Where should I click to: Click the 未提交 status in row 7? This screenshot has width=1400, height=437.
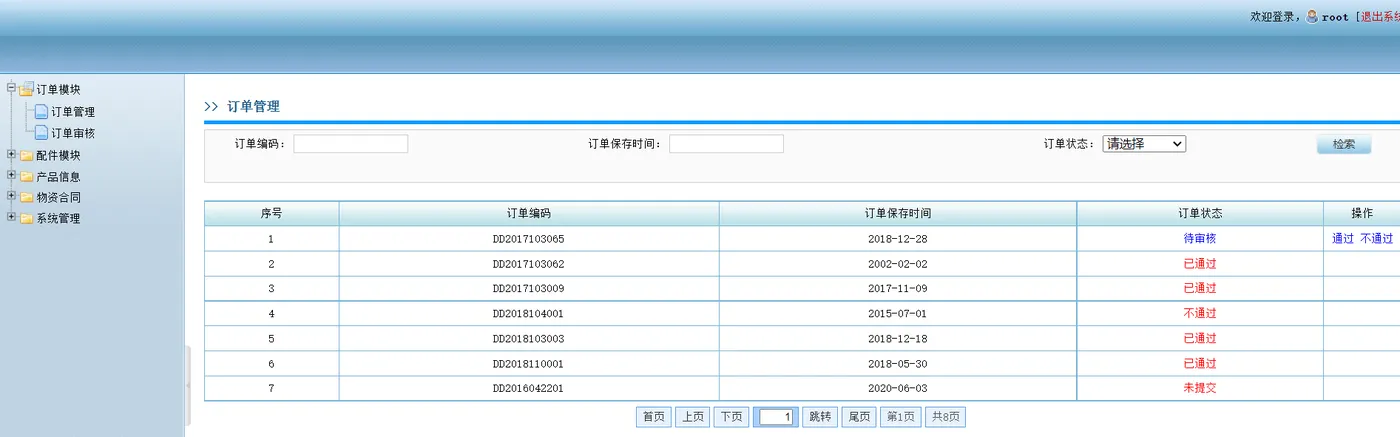click(x=1200, y=388)
